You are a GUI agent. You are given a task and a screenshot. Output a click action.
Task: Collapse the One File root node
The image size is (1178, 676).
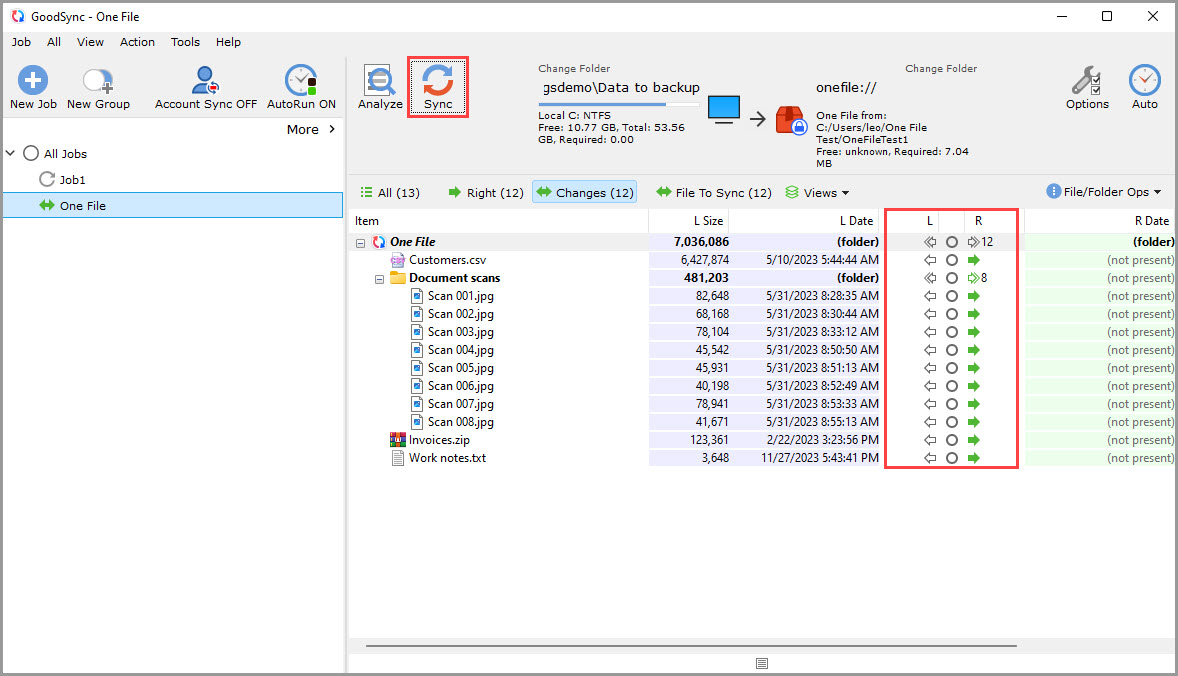[361, 243]
